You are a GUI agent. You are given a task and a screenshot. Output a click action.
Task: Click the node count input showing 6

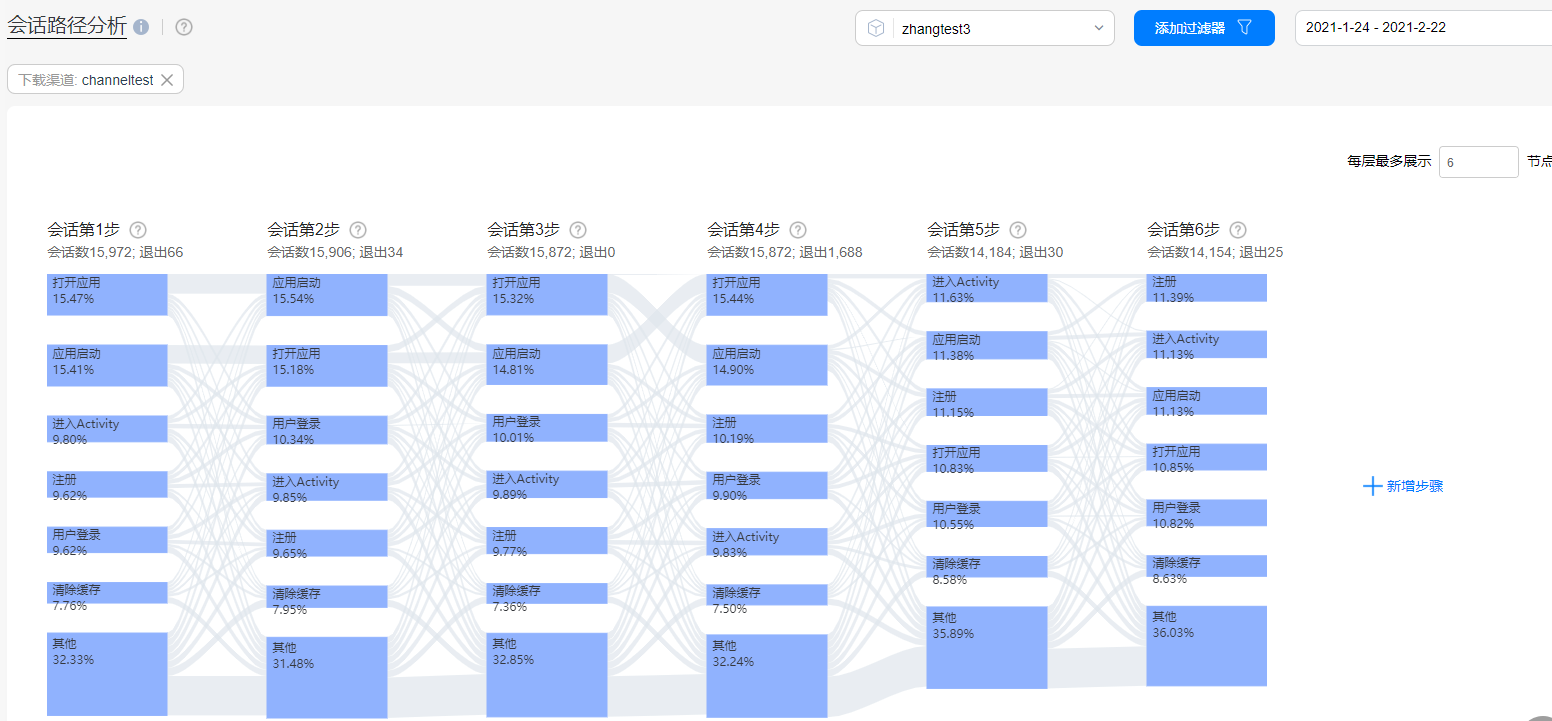pos(1478,161)
